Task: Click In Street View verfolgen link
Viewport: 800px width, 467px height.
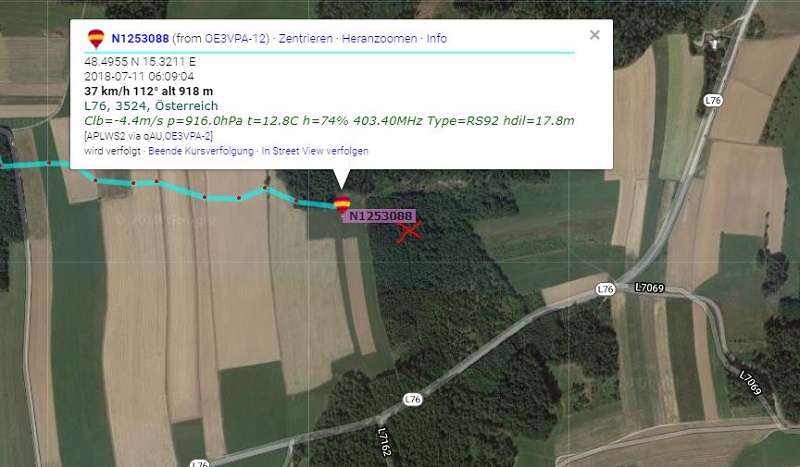Action: tap(315, 151)
